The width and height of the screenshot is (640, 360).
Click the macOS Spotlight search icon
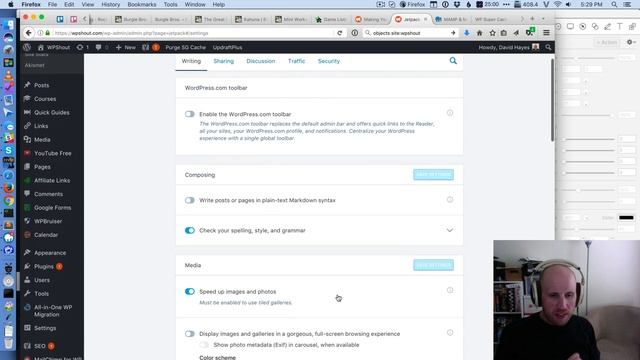pyautogui.click(x=614, y=4)
